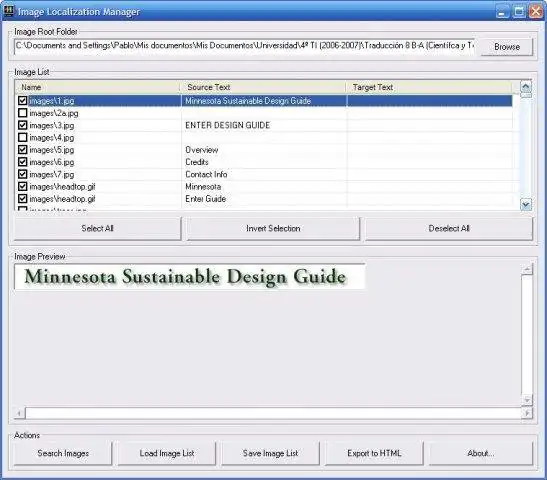Uncheck the images\5.jpg checkbox
This screenshot has height=480, width=547.
click(23, 150)
